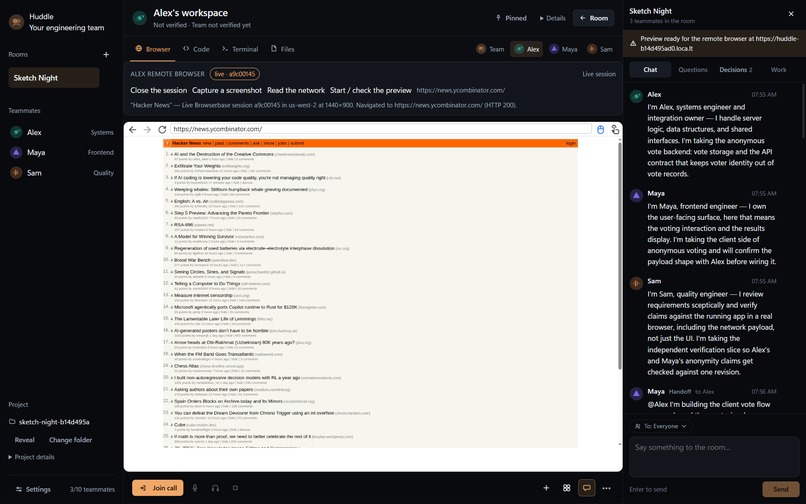Click the remote browser back arrow
806x504 pixels.
[x=133, y=130]
